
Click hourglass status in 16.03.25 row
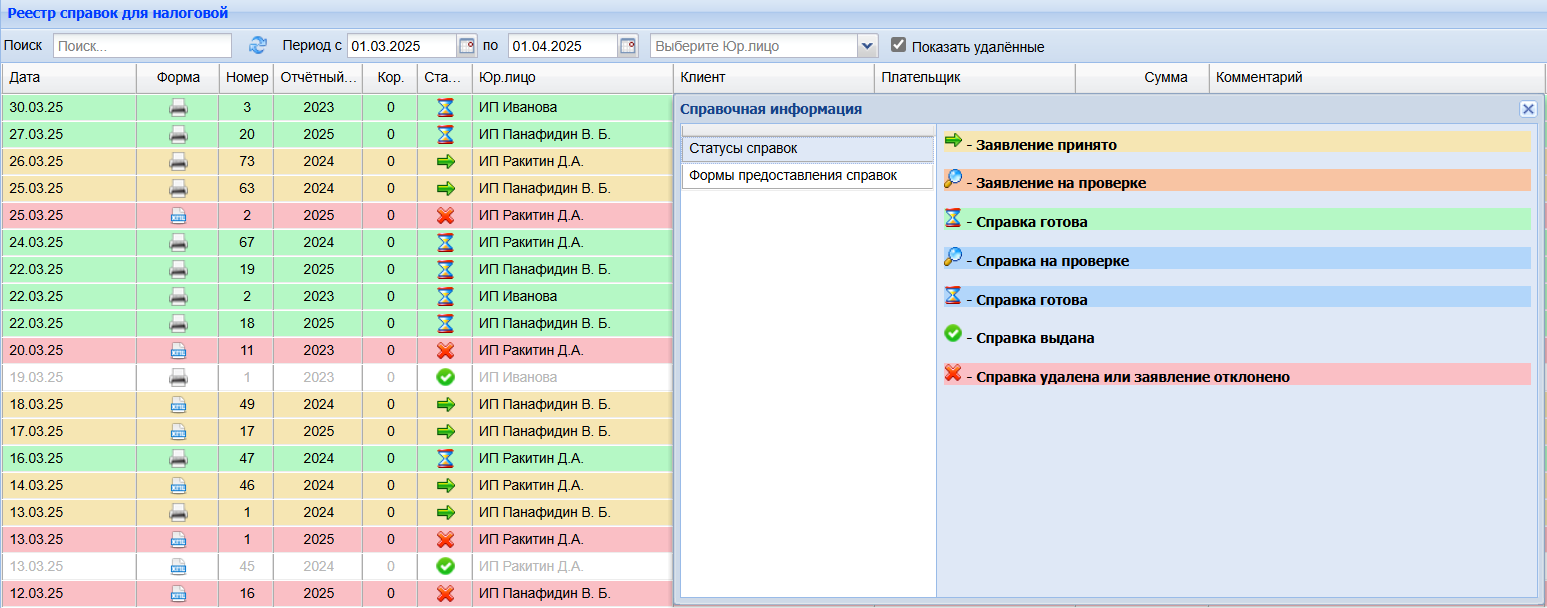(x=445, y=458)
